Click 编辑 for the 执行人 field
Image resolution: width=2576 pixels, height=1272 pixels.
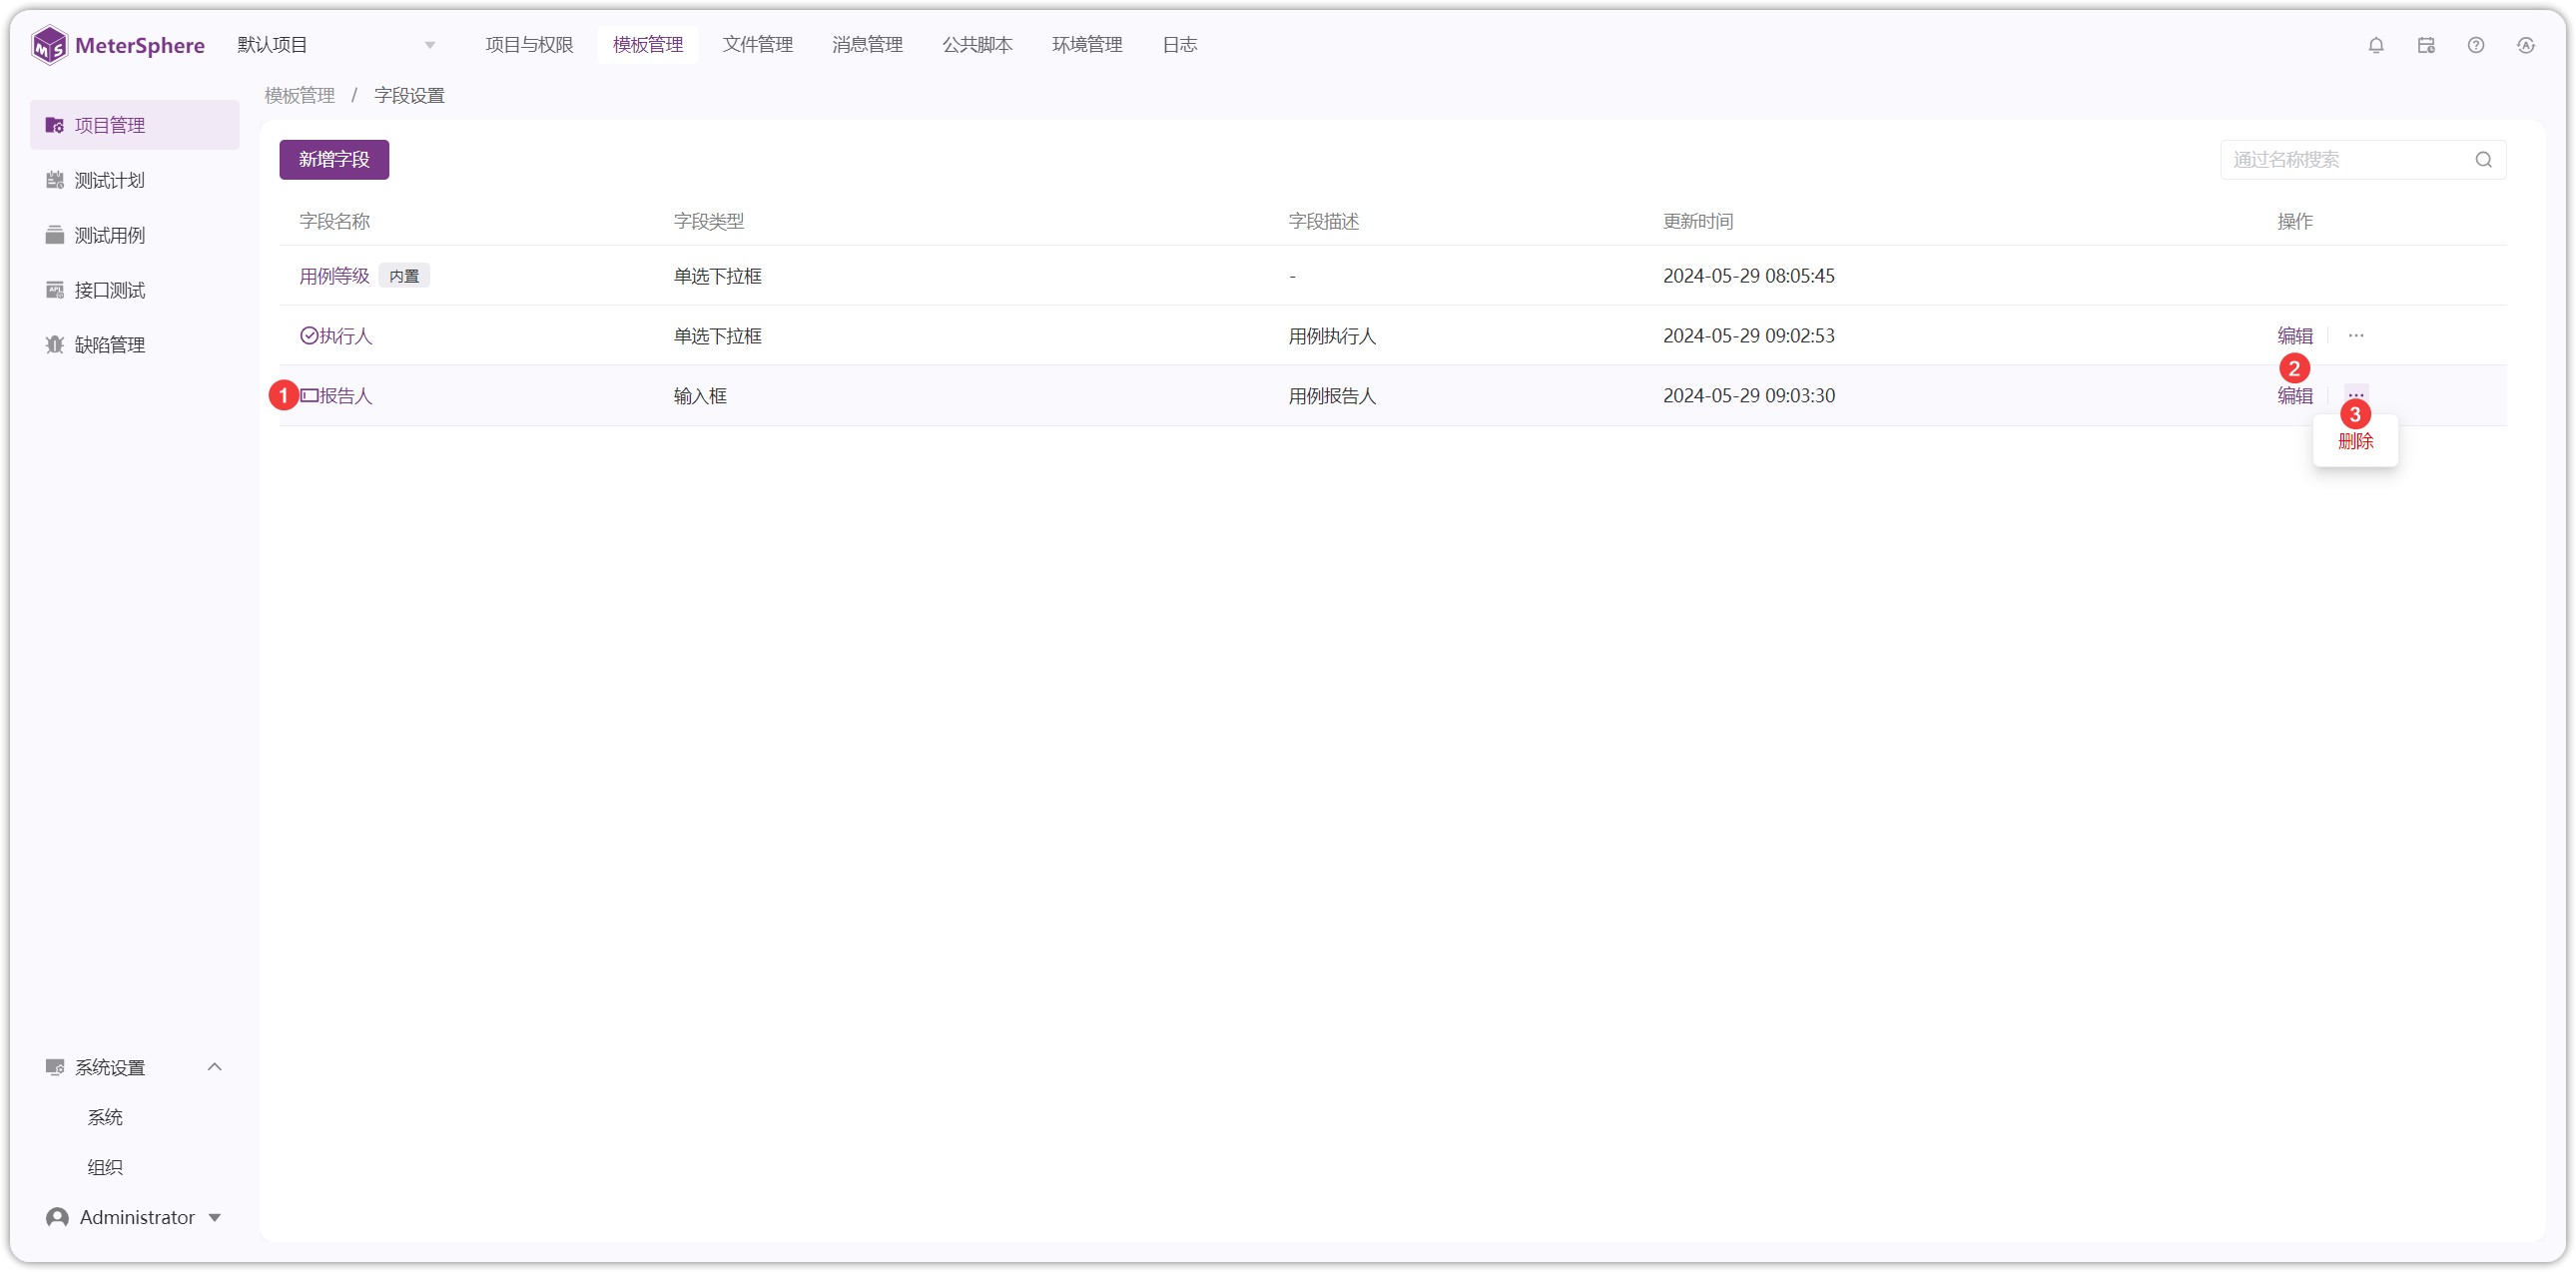(x=2294, y=336)
